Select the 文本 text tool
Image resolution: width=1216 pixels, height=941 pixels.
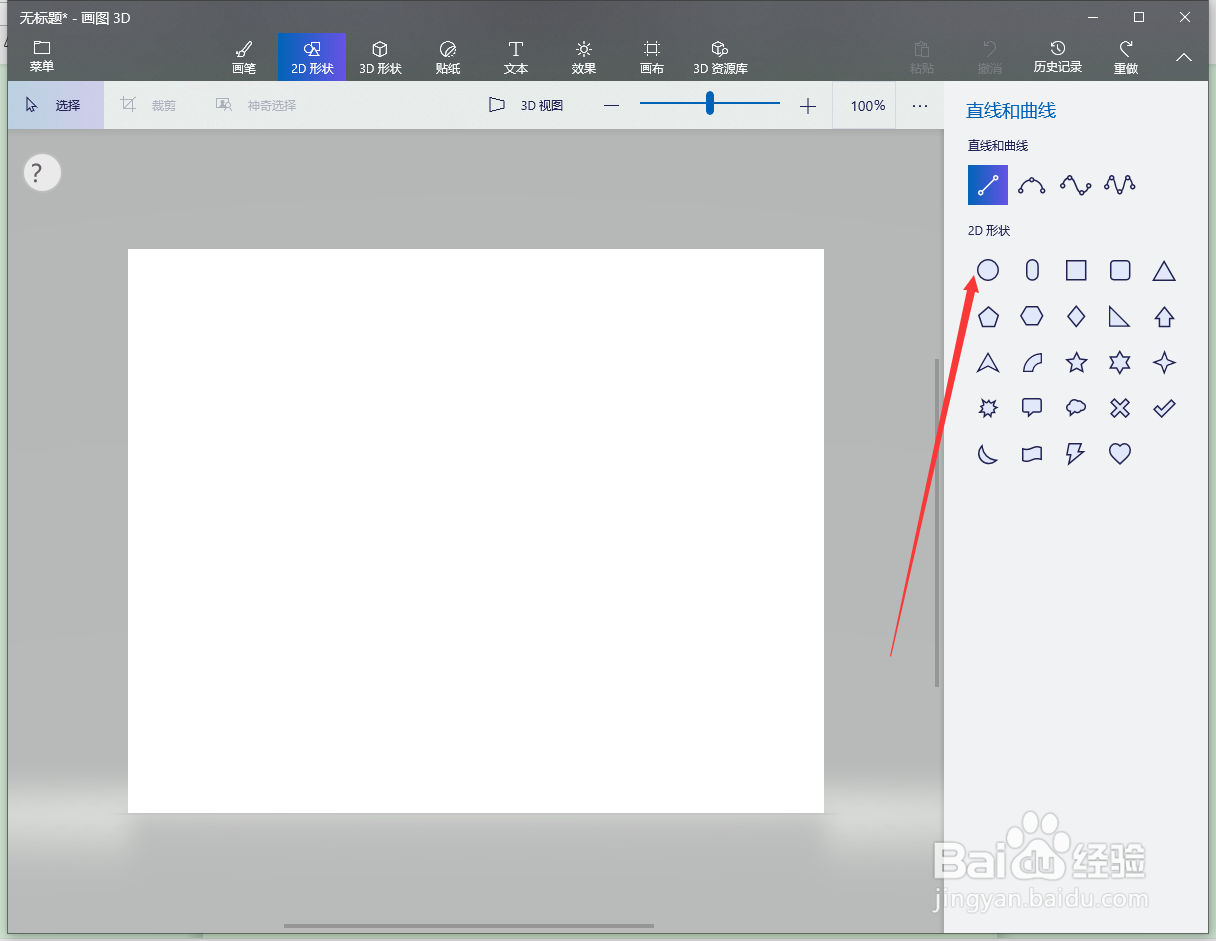(x=516, y=57)
